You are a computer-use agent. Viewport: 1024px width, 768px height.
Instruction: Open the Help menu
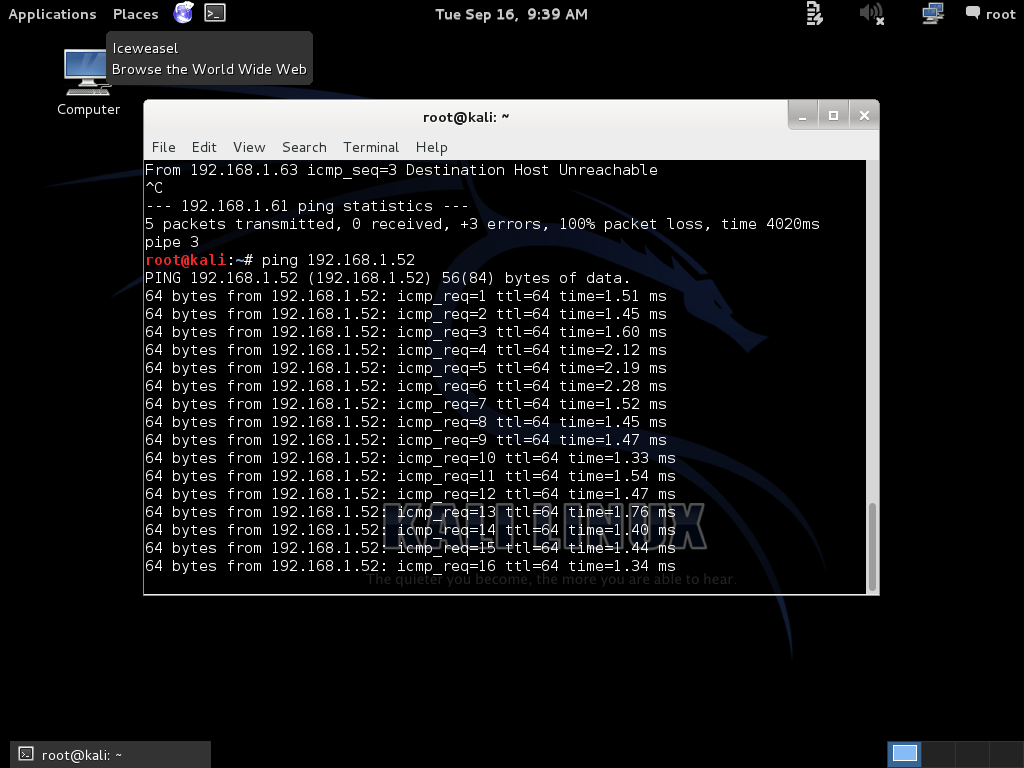[x=431, y=147]
